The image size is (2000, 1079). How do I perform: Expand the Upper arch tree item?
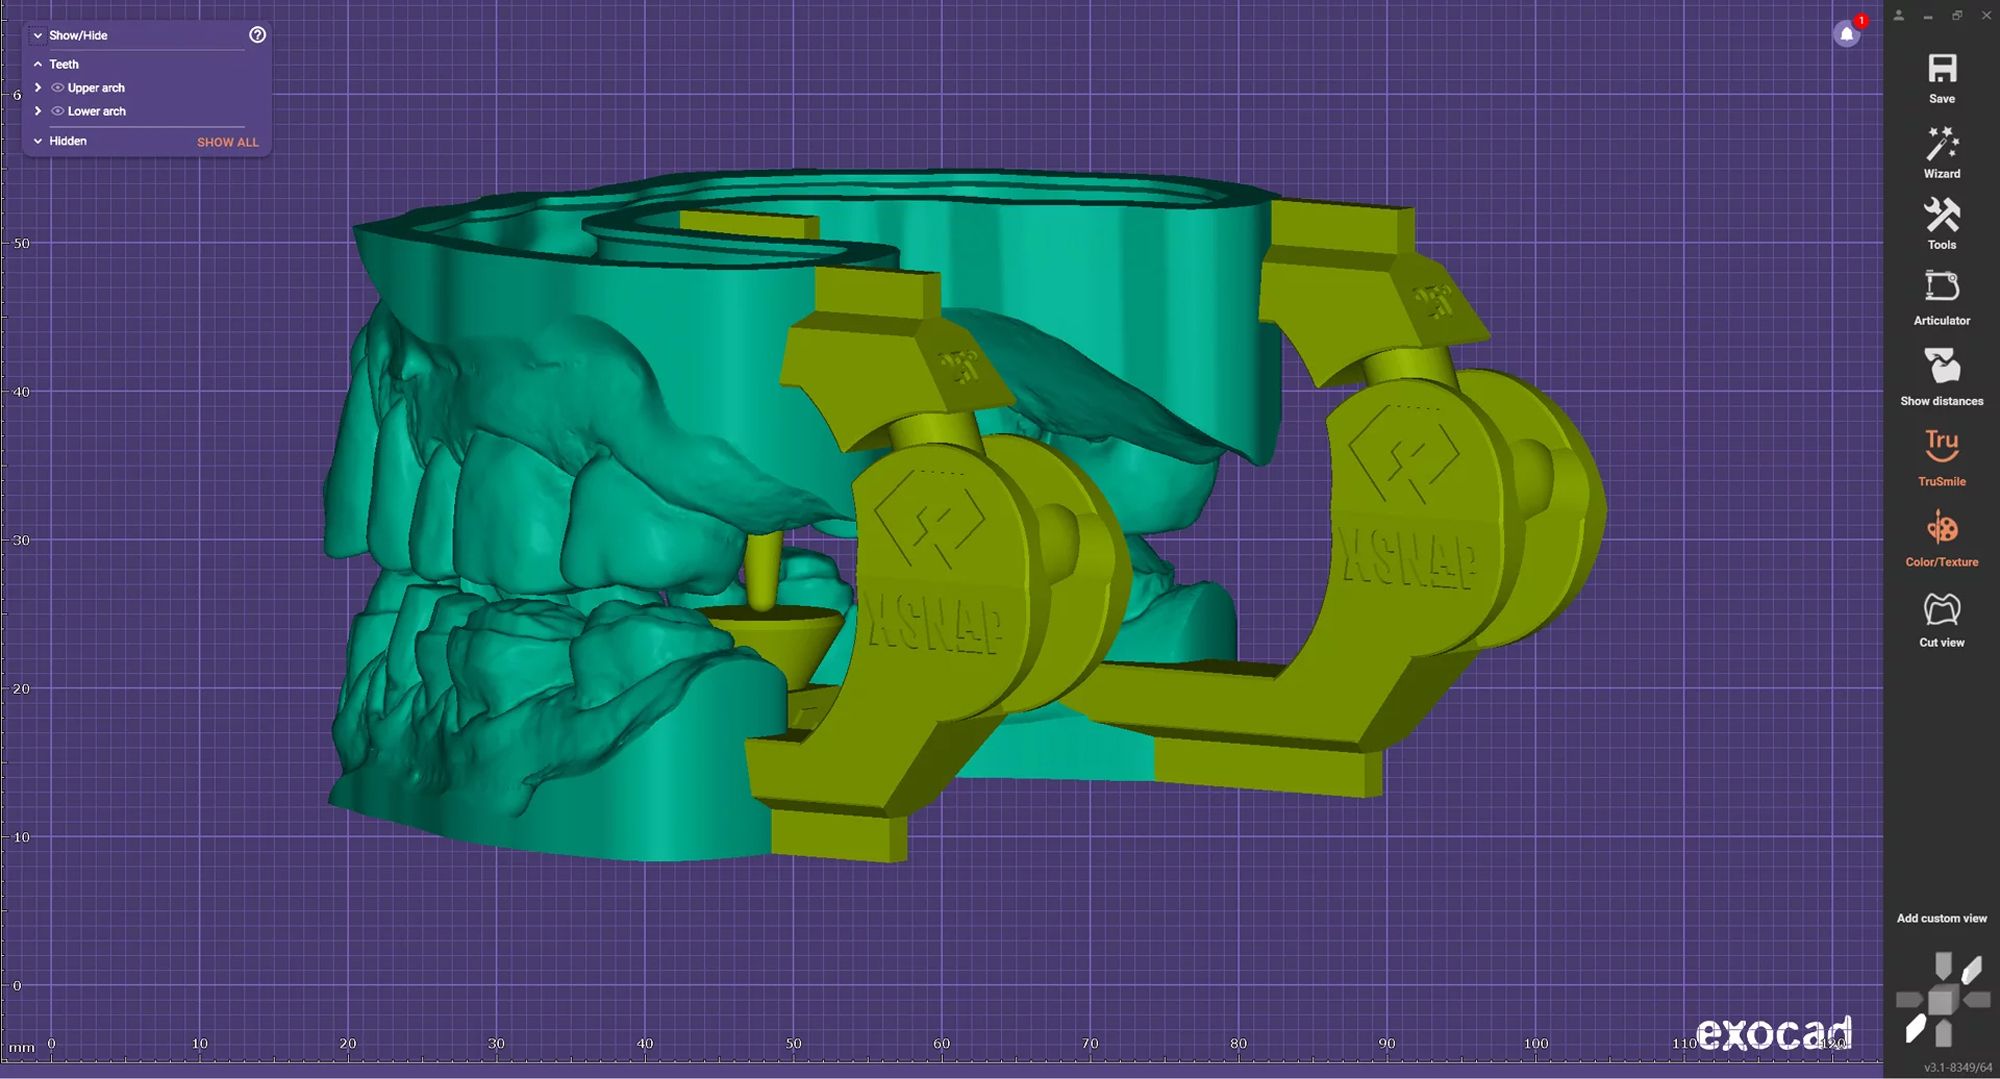[38, 88]
